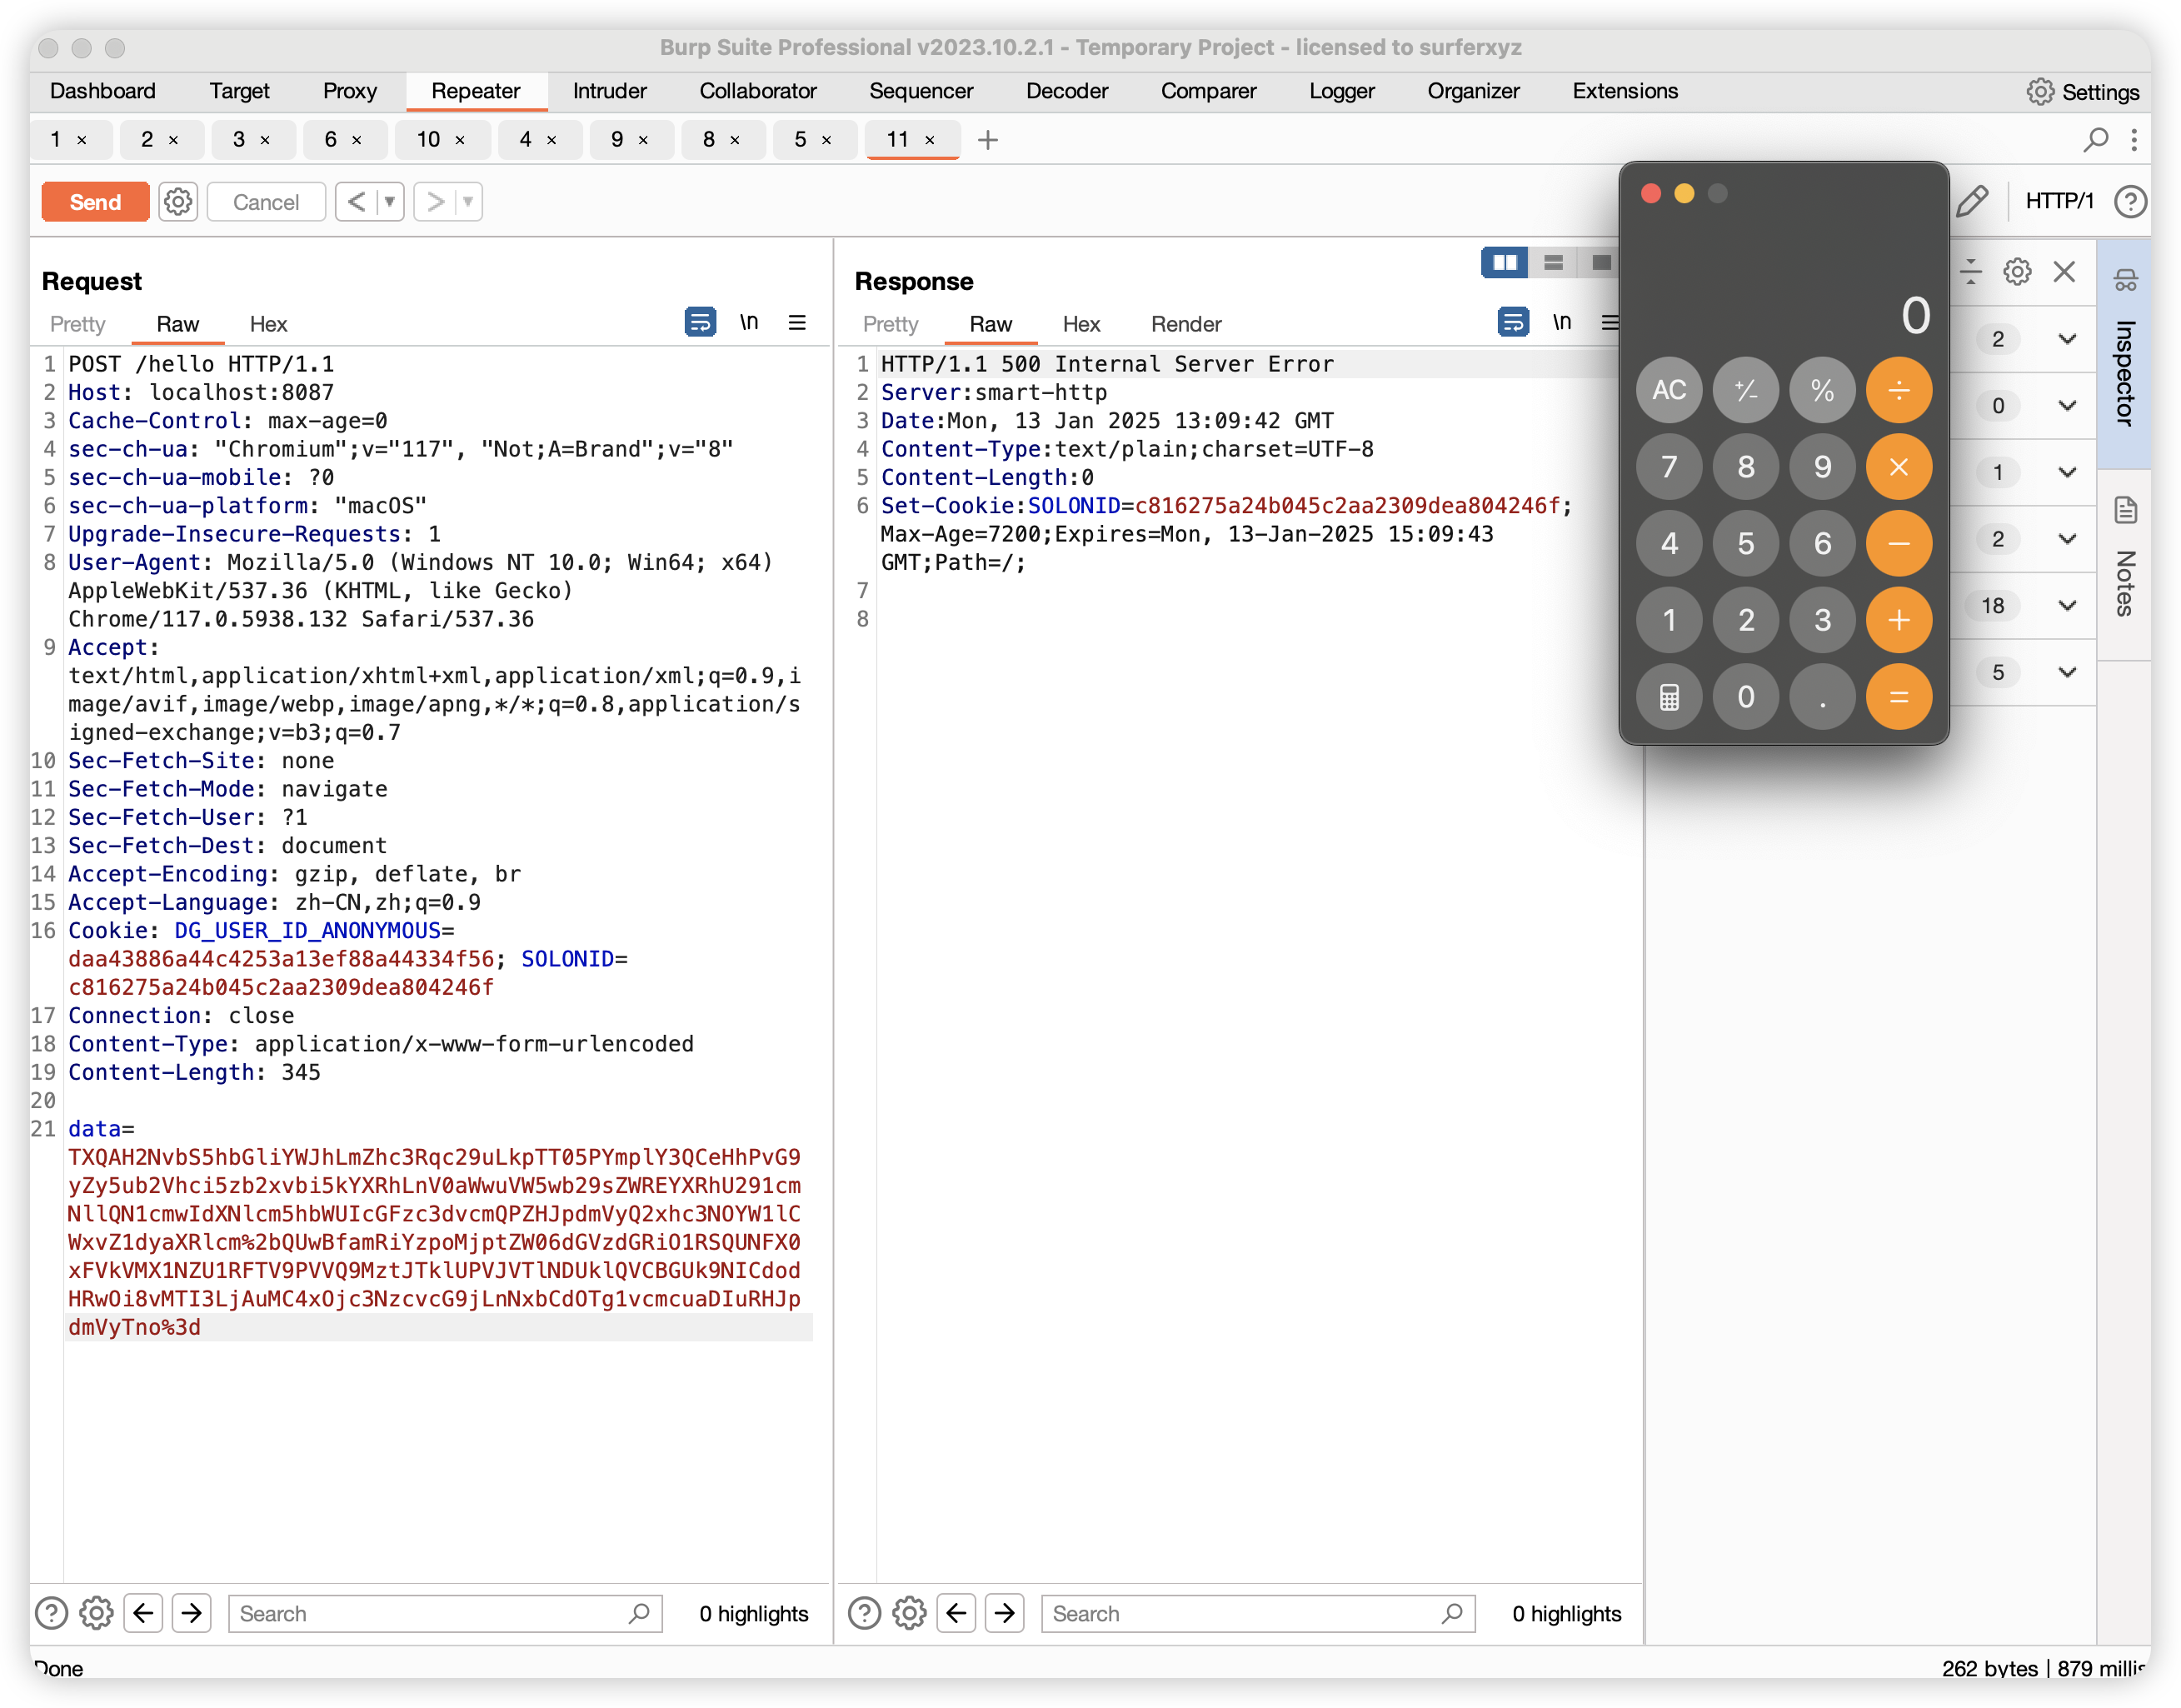Expand Inspector section with count 1

point(2067,472)
